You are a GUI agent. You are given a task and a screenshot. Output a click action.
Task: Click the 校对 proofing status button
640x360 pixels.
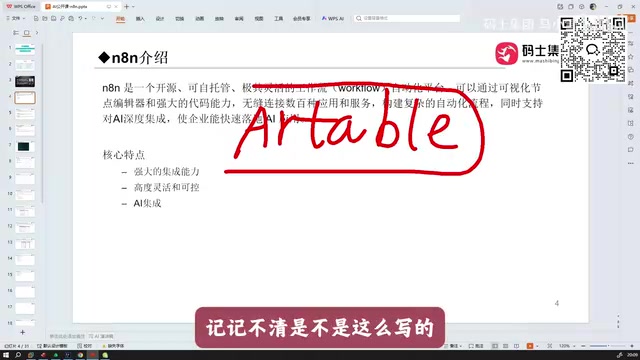[x=84, y=346]
